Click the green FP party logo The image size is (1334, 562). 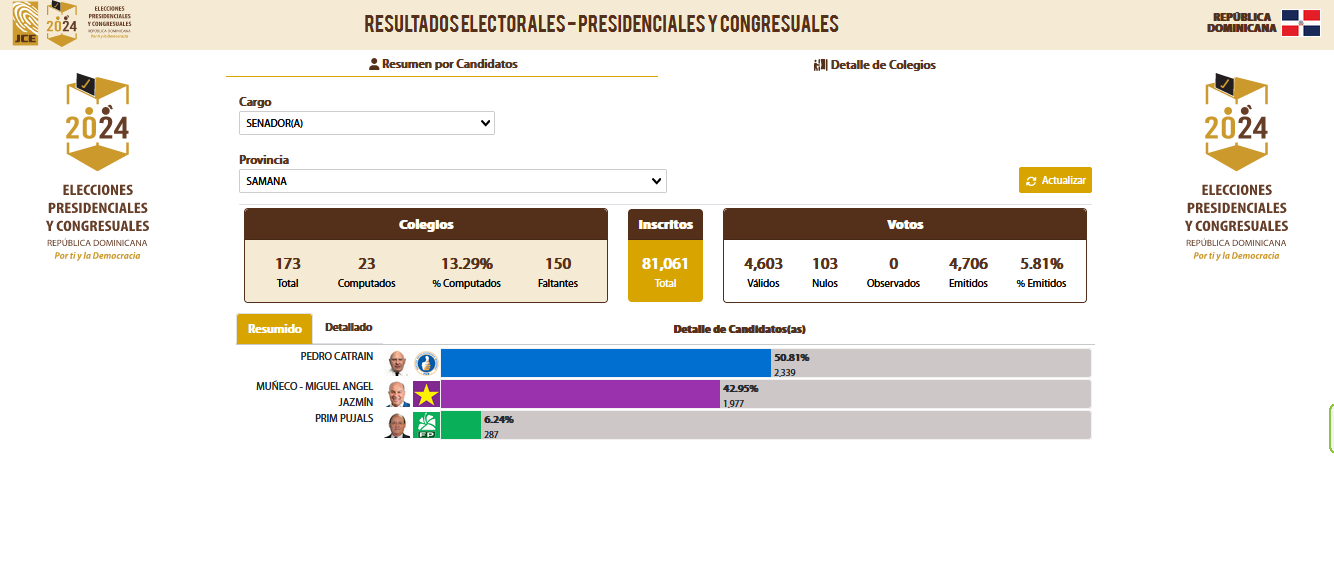point(426,425)
